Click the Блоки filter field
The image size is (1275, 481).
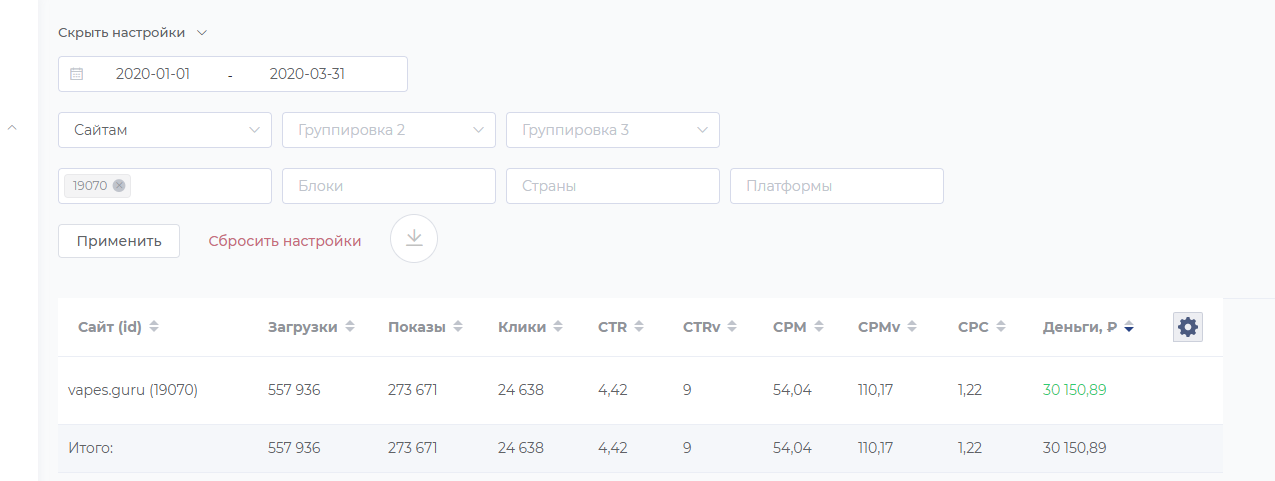click(389, 186)
